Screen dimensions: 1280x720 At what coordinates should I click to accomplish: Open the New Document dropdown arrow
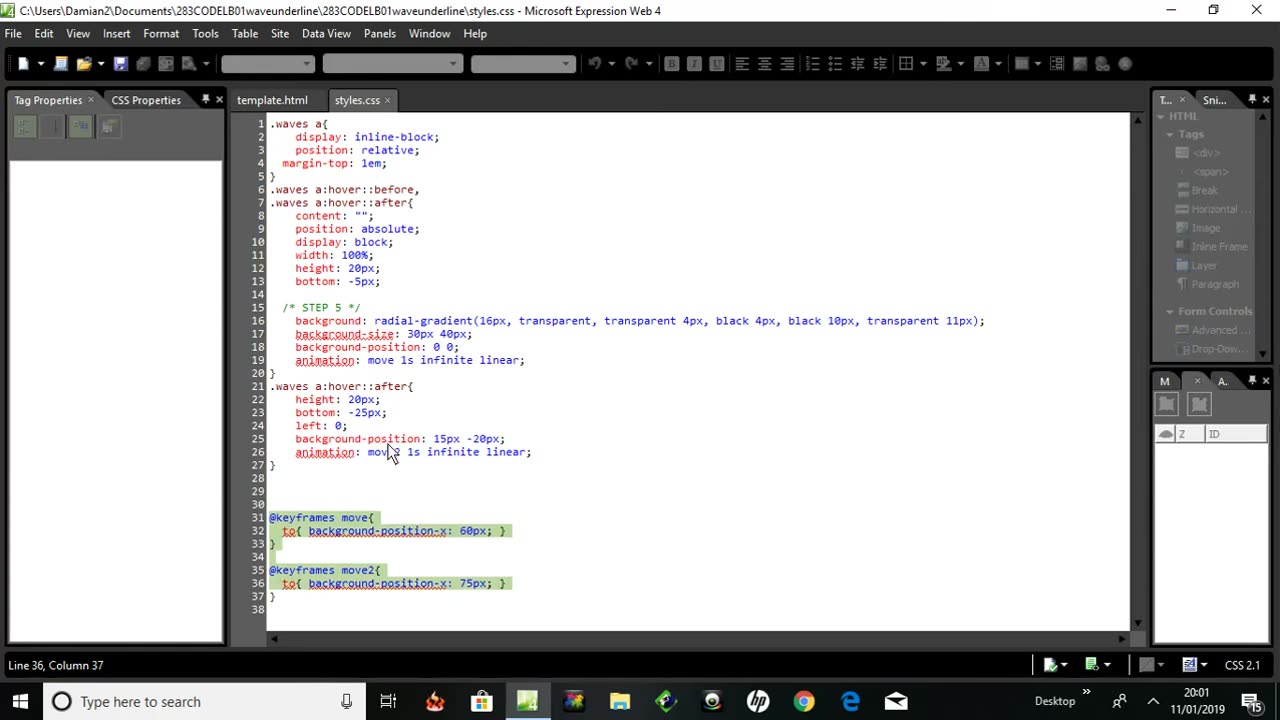[x=41, y=64]
